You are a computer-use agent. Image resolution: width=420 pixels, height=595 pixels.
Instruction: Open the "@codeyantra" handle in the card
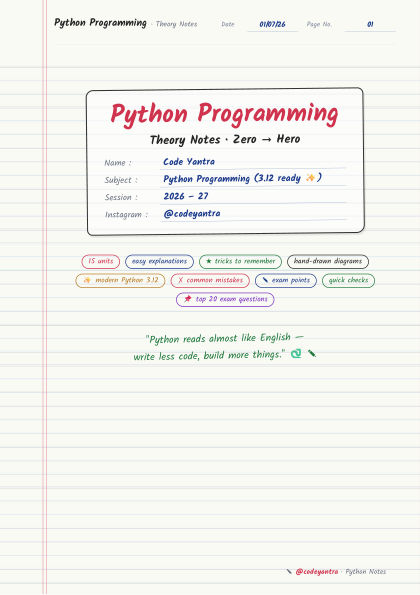pyautogui.click(x=192, y=214)
